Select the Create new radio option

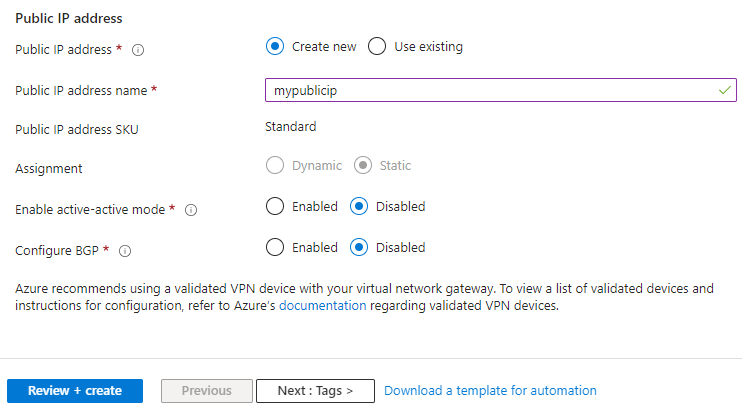coord(275,47)
